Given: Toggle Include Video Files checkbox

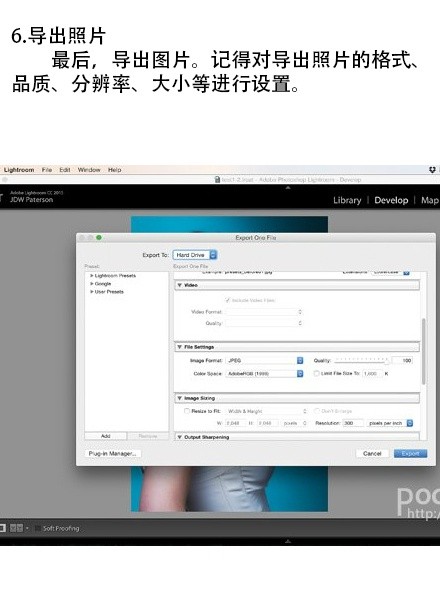Looking at the screenshot, I should (x=228, y=300).
